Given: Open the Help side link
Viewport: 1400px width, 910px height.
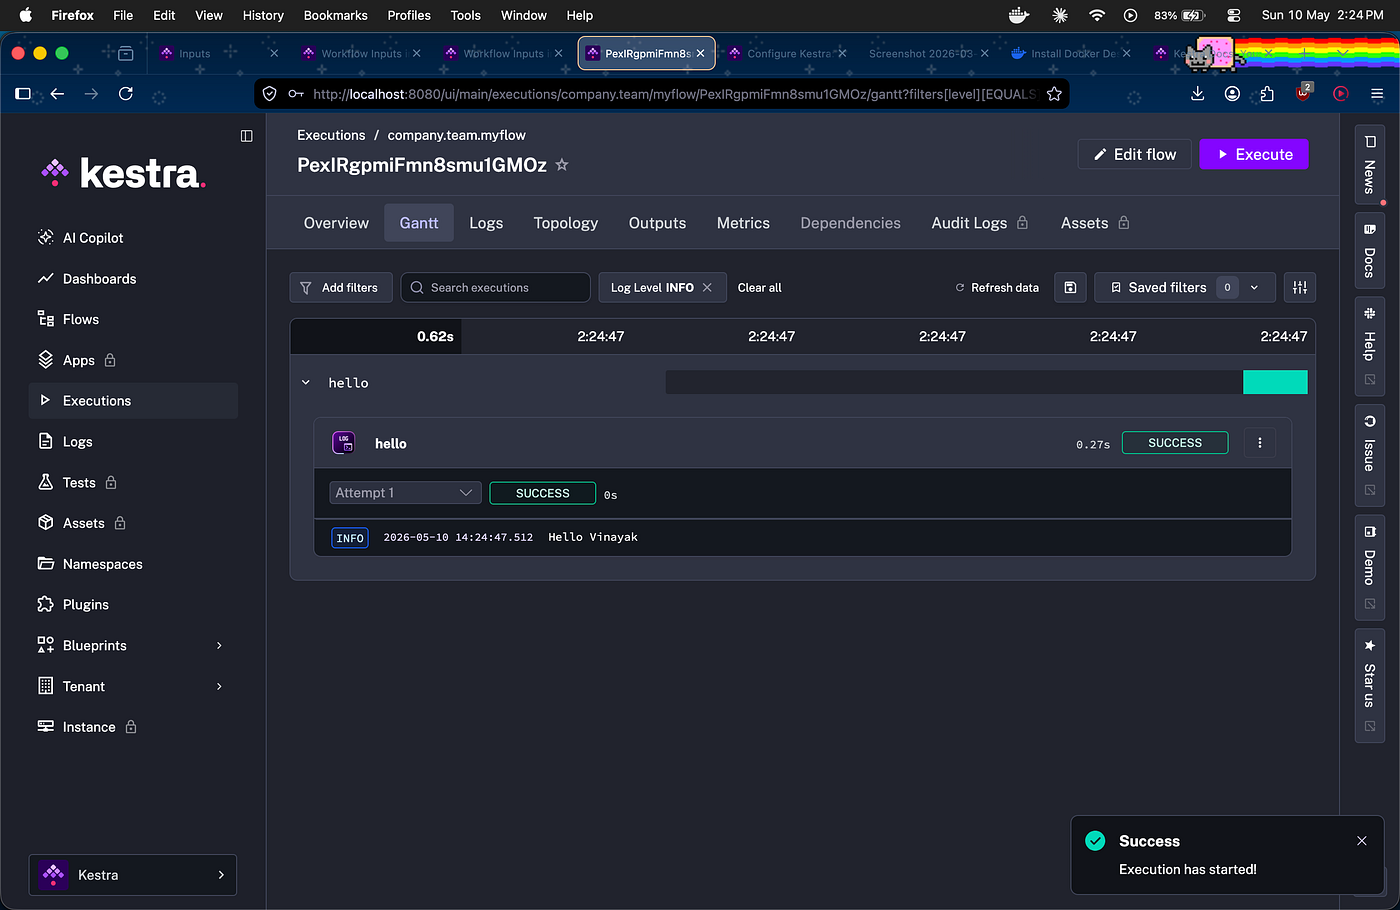Looking at the screenshot, I should [1369, 346].
